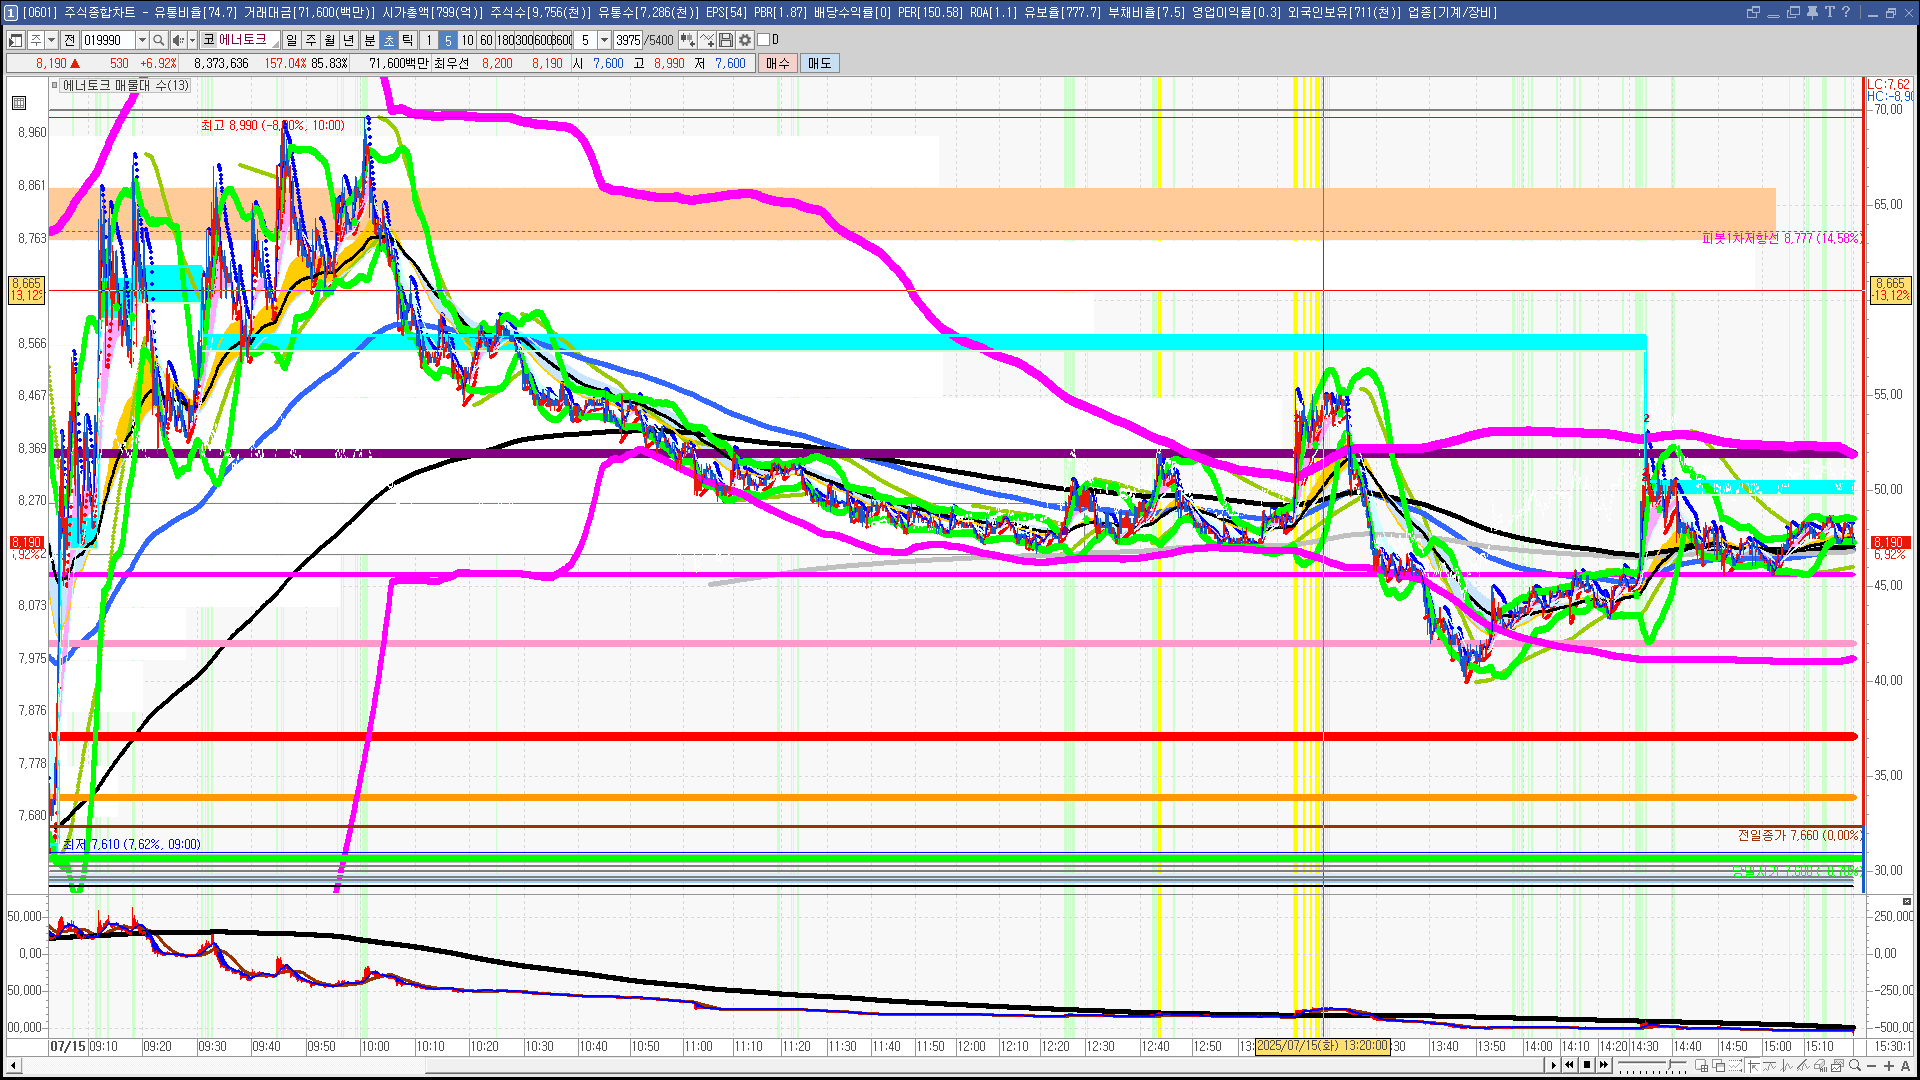Click the 매수 buy button

point(778,63)
